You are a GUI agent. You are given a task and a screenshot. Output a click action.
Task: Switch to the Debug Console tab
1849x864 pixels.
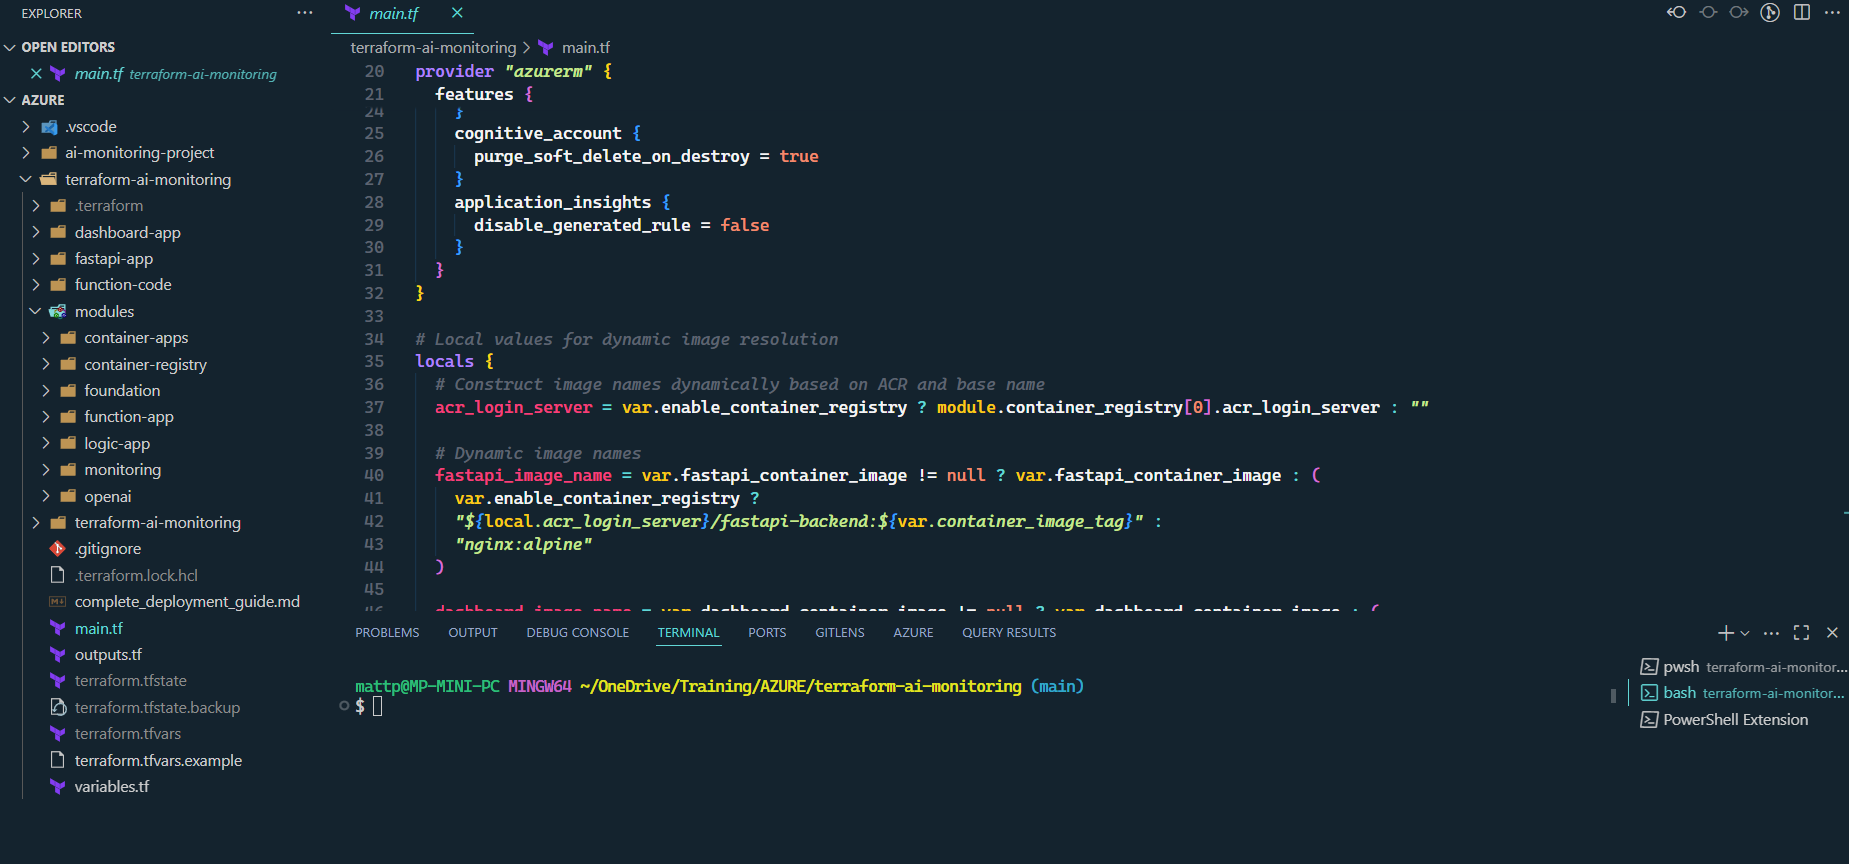(578, 633)
